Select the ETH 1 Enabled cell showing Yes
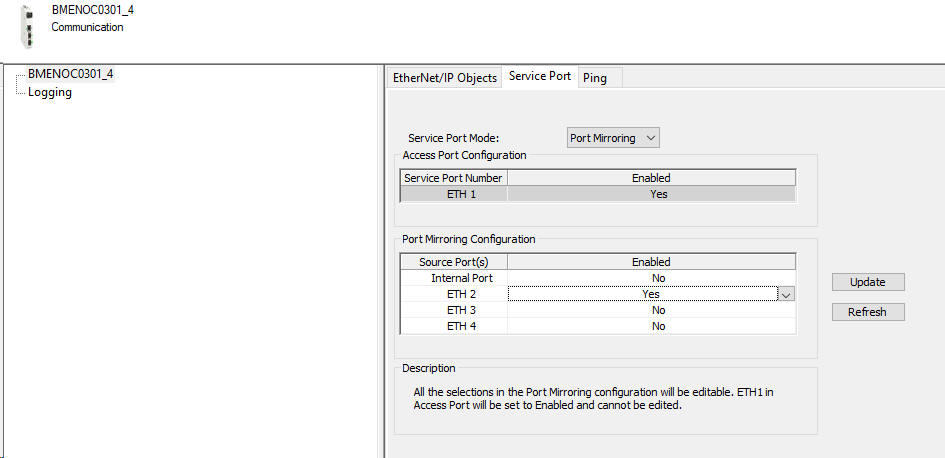The height and width of the screenshot is (458, 945). (x=651, y=194)
